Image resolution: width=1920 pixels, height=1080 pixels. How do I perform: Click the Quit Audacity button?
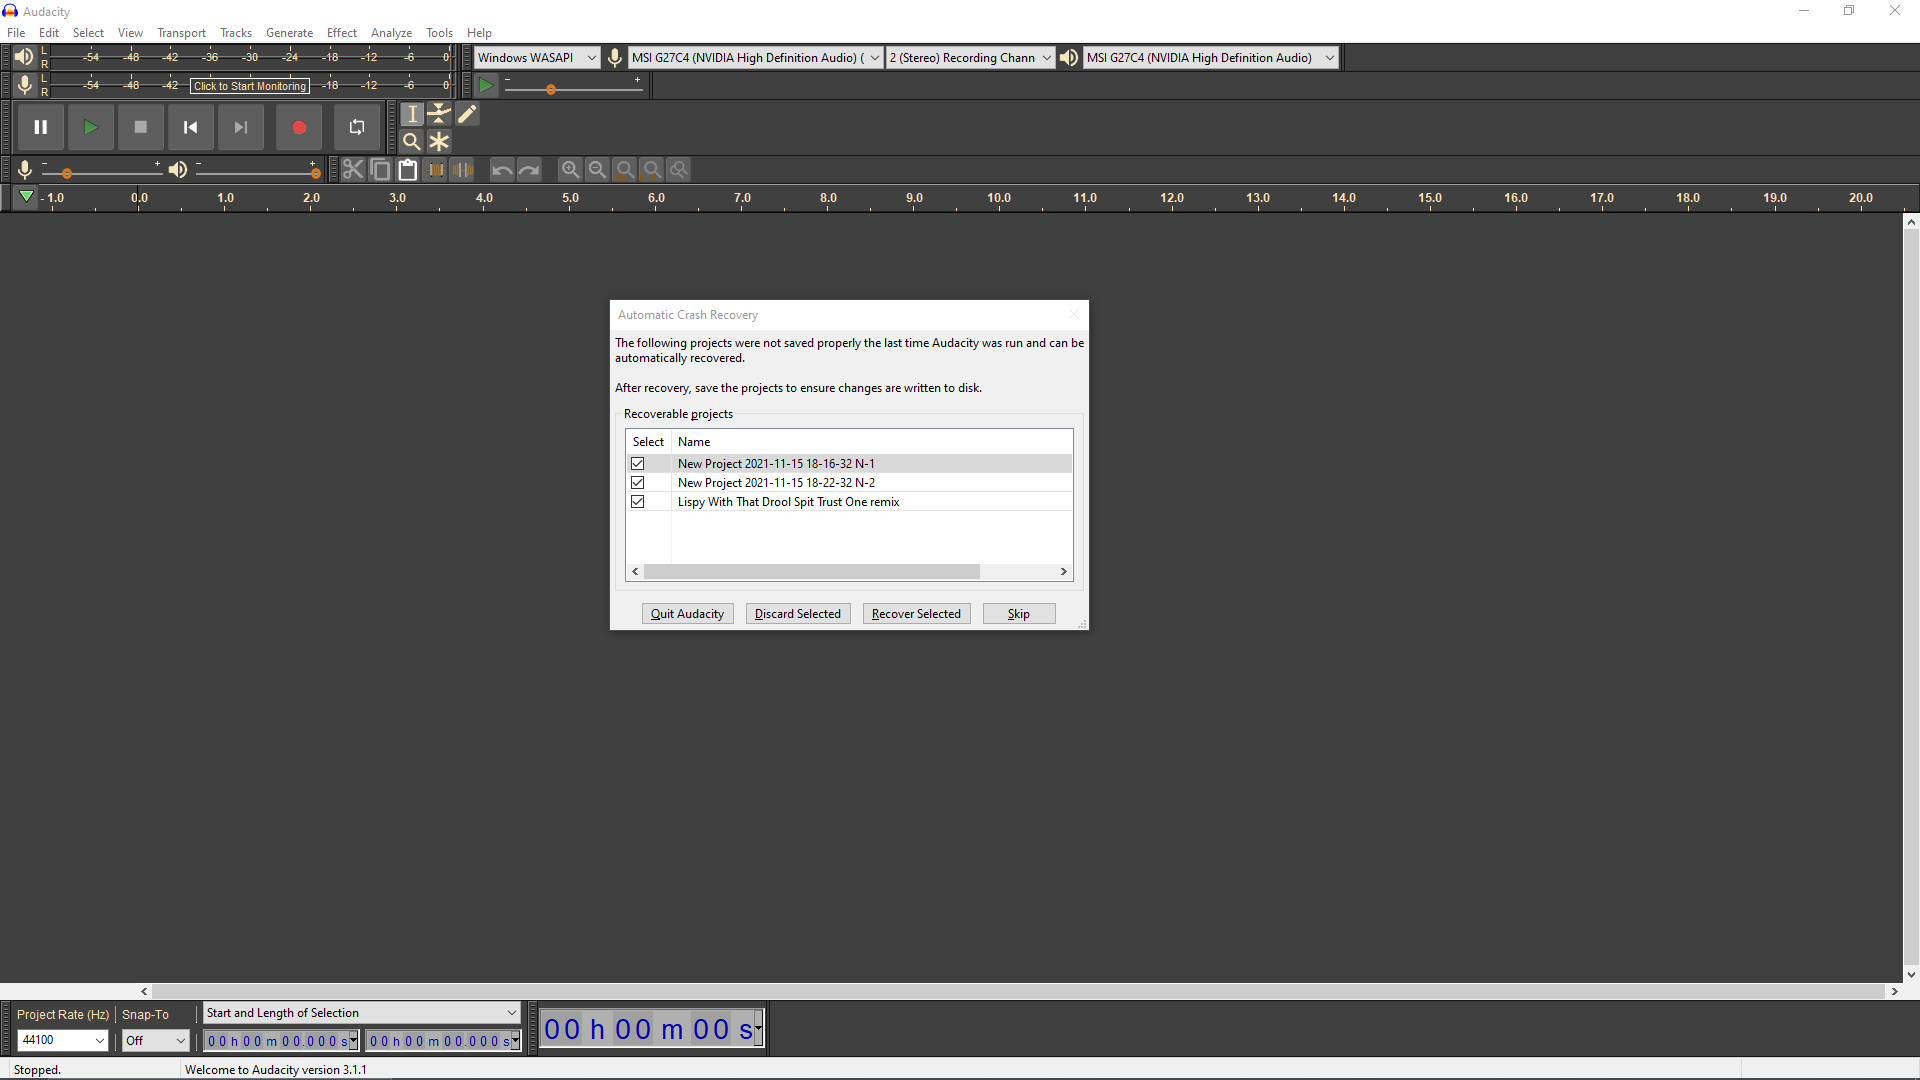click(x=688, y=614)
